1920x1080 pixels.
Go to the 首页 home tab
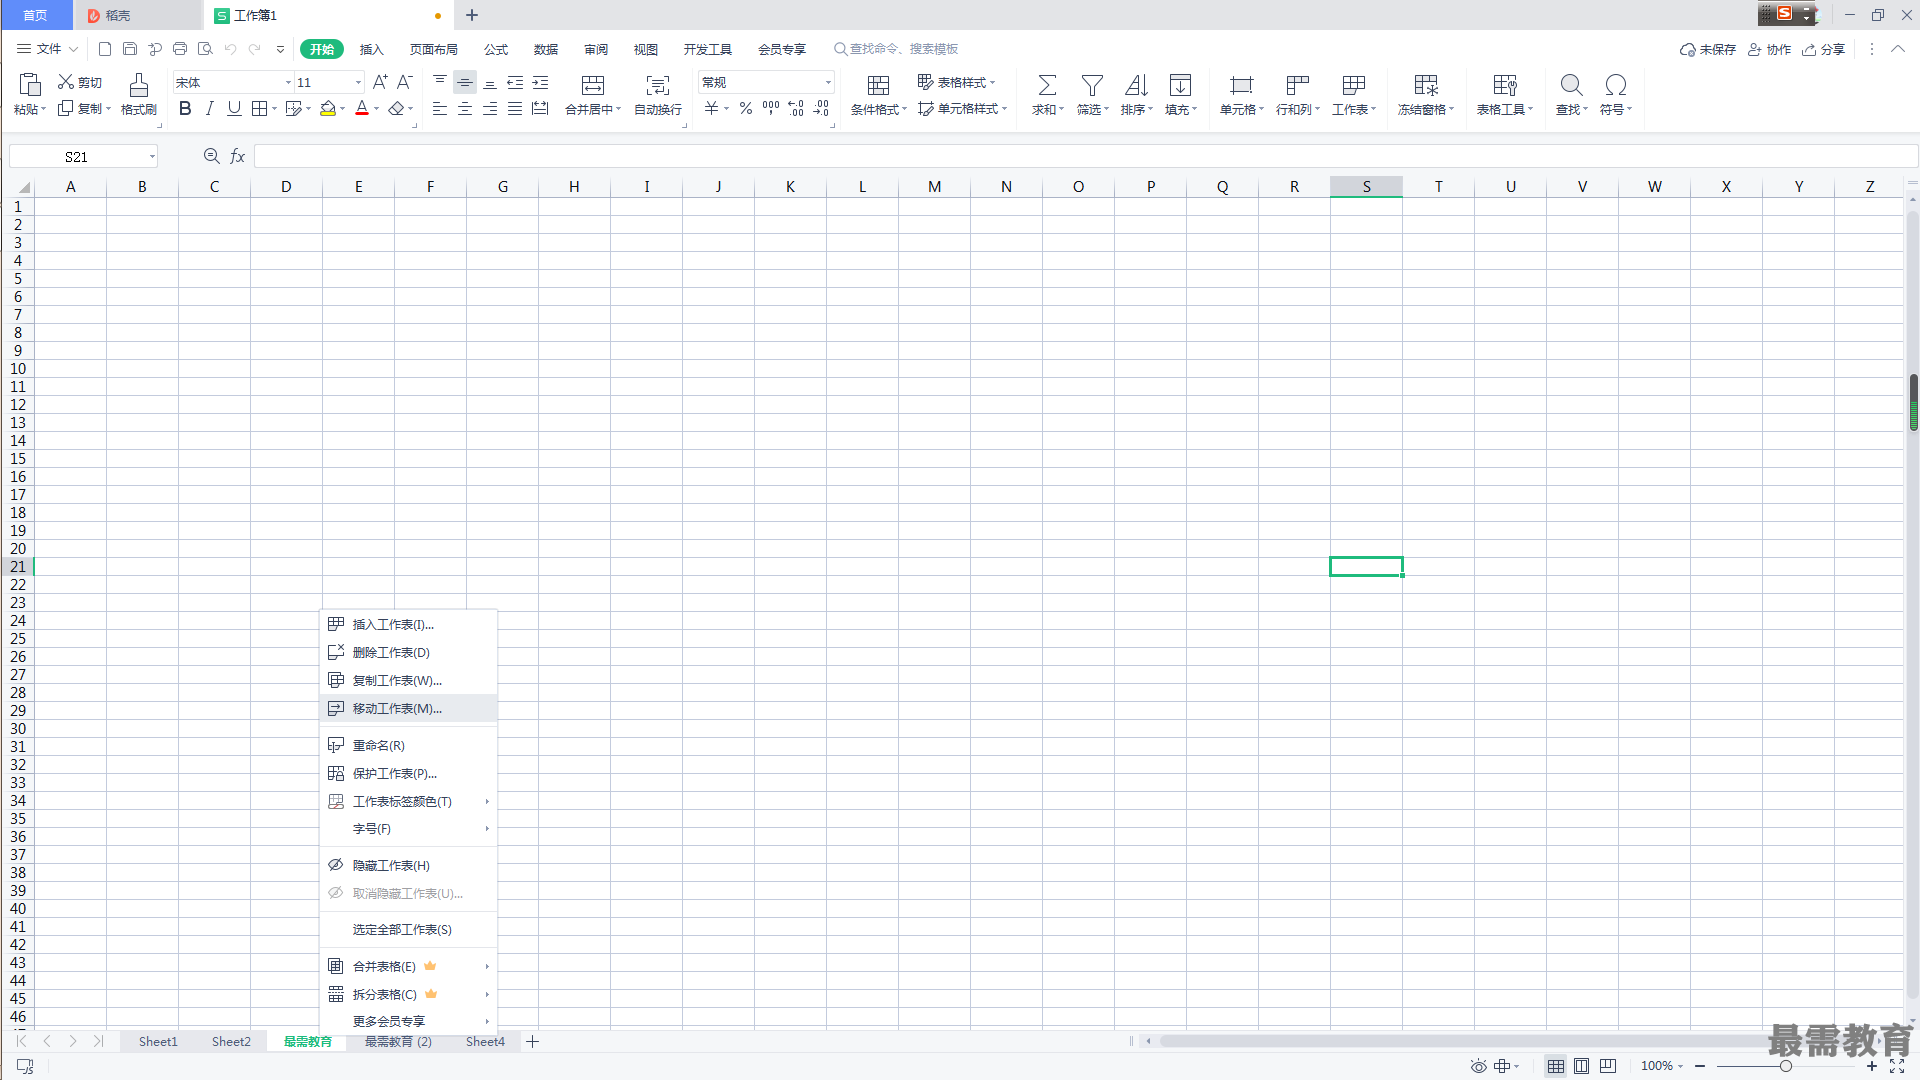(36, 15)
